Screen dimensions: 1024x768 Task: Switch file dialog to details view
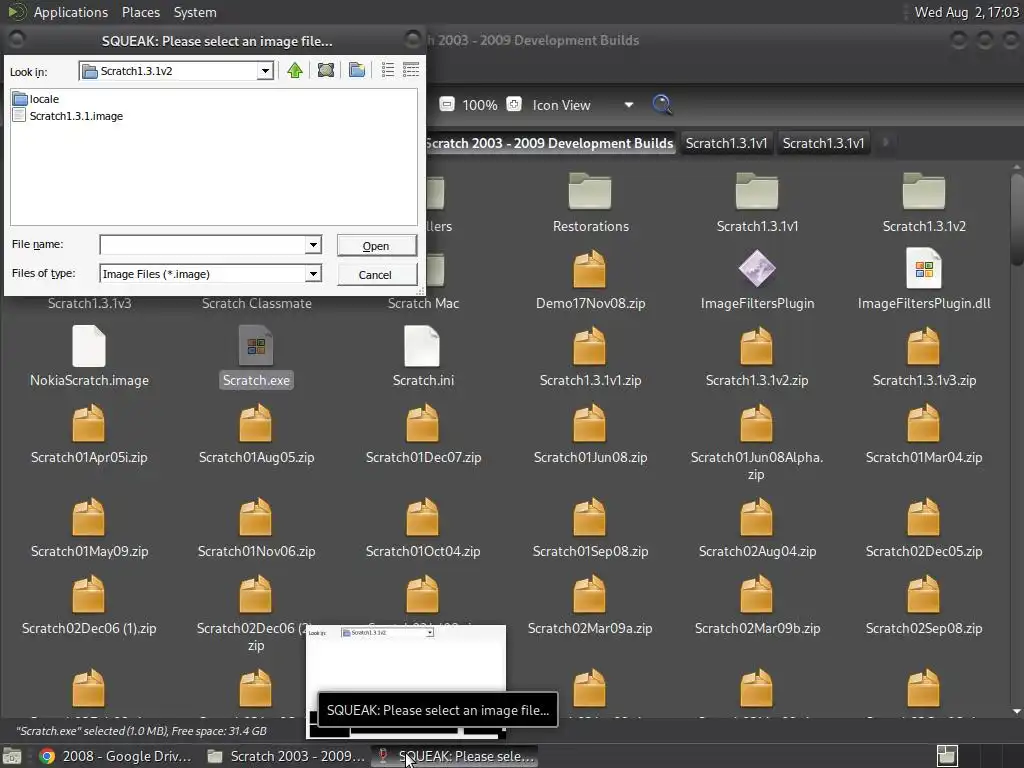coord(411,70)
